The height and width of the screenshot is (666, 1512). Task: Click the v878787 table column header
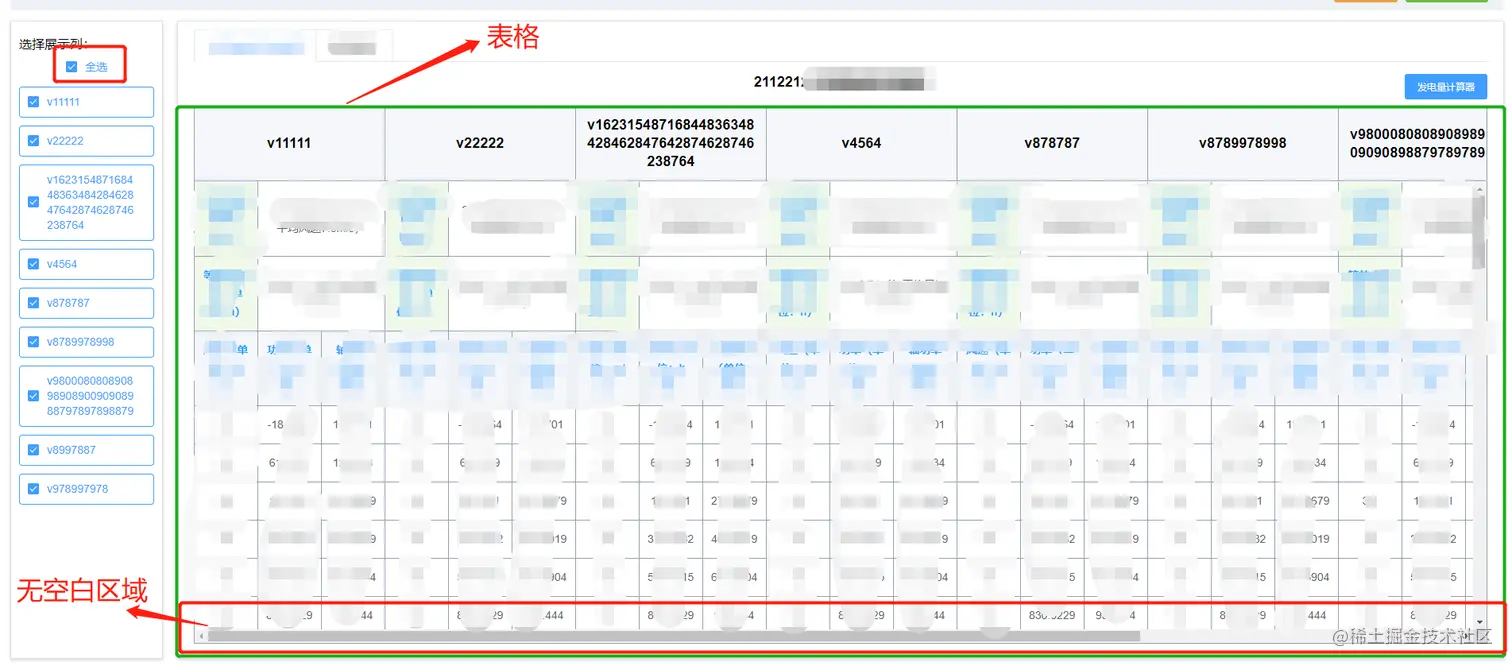tap(1052, 143)
